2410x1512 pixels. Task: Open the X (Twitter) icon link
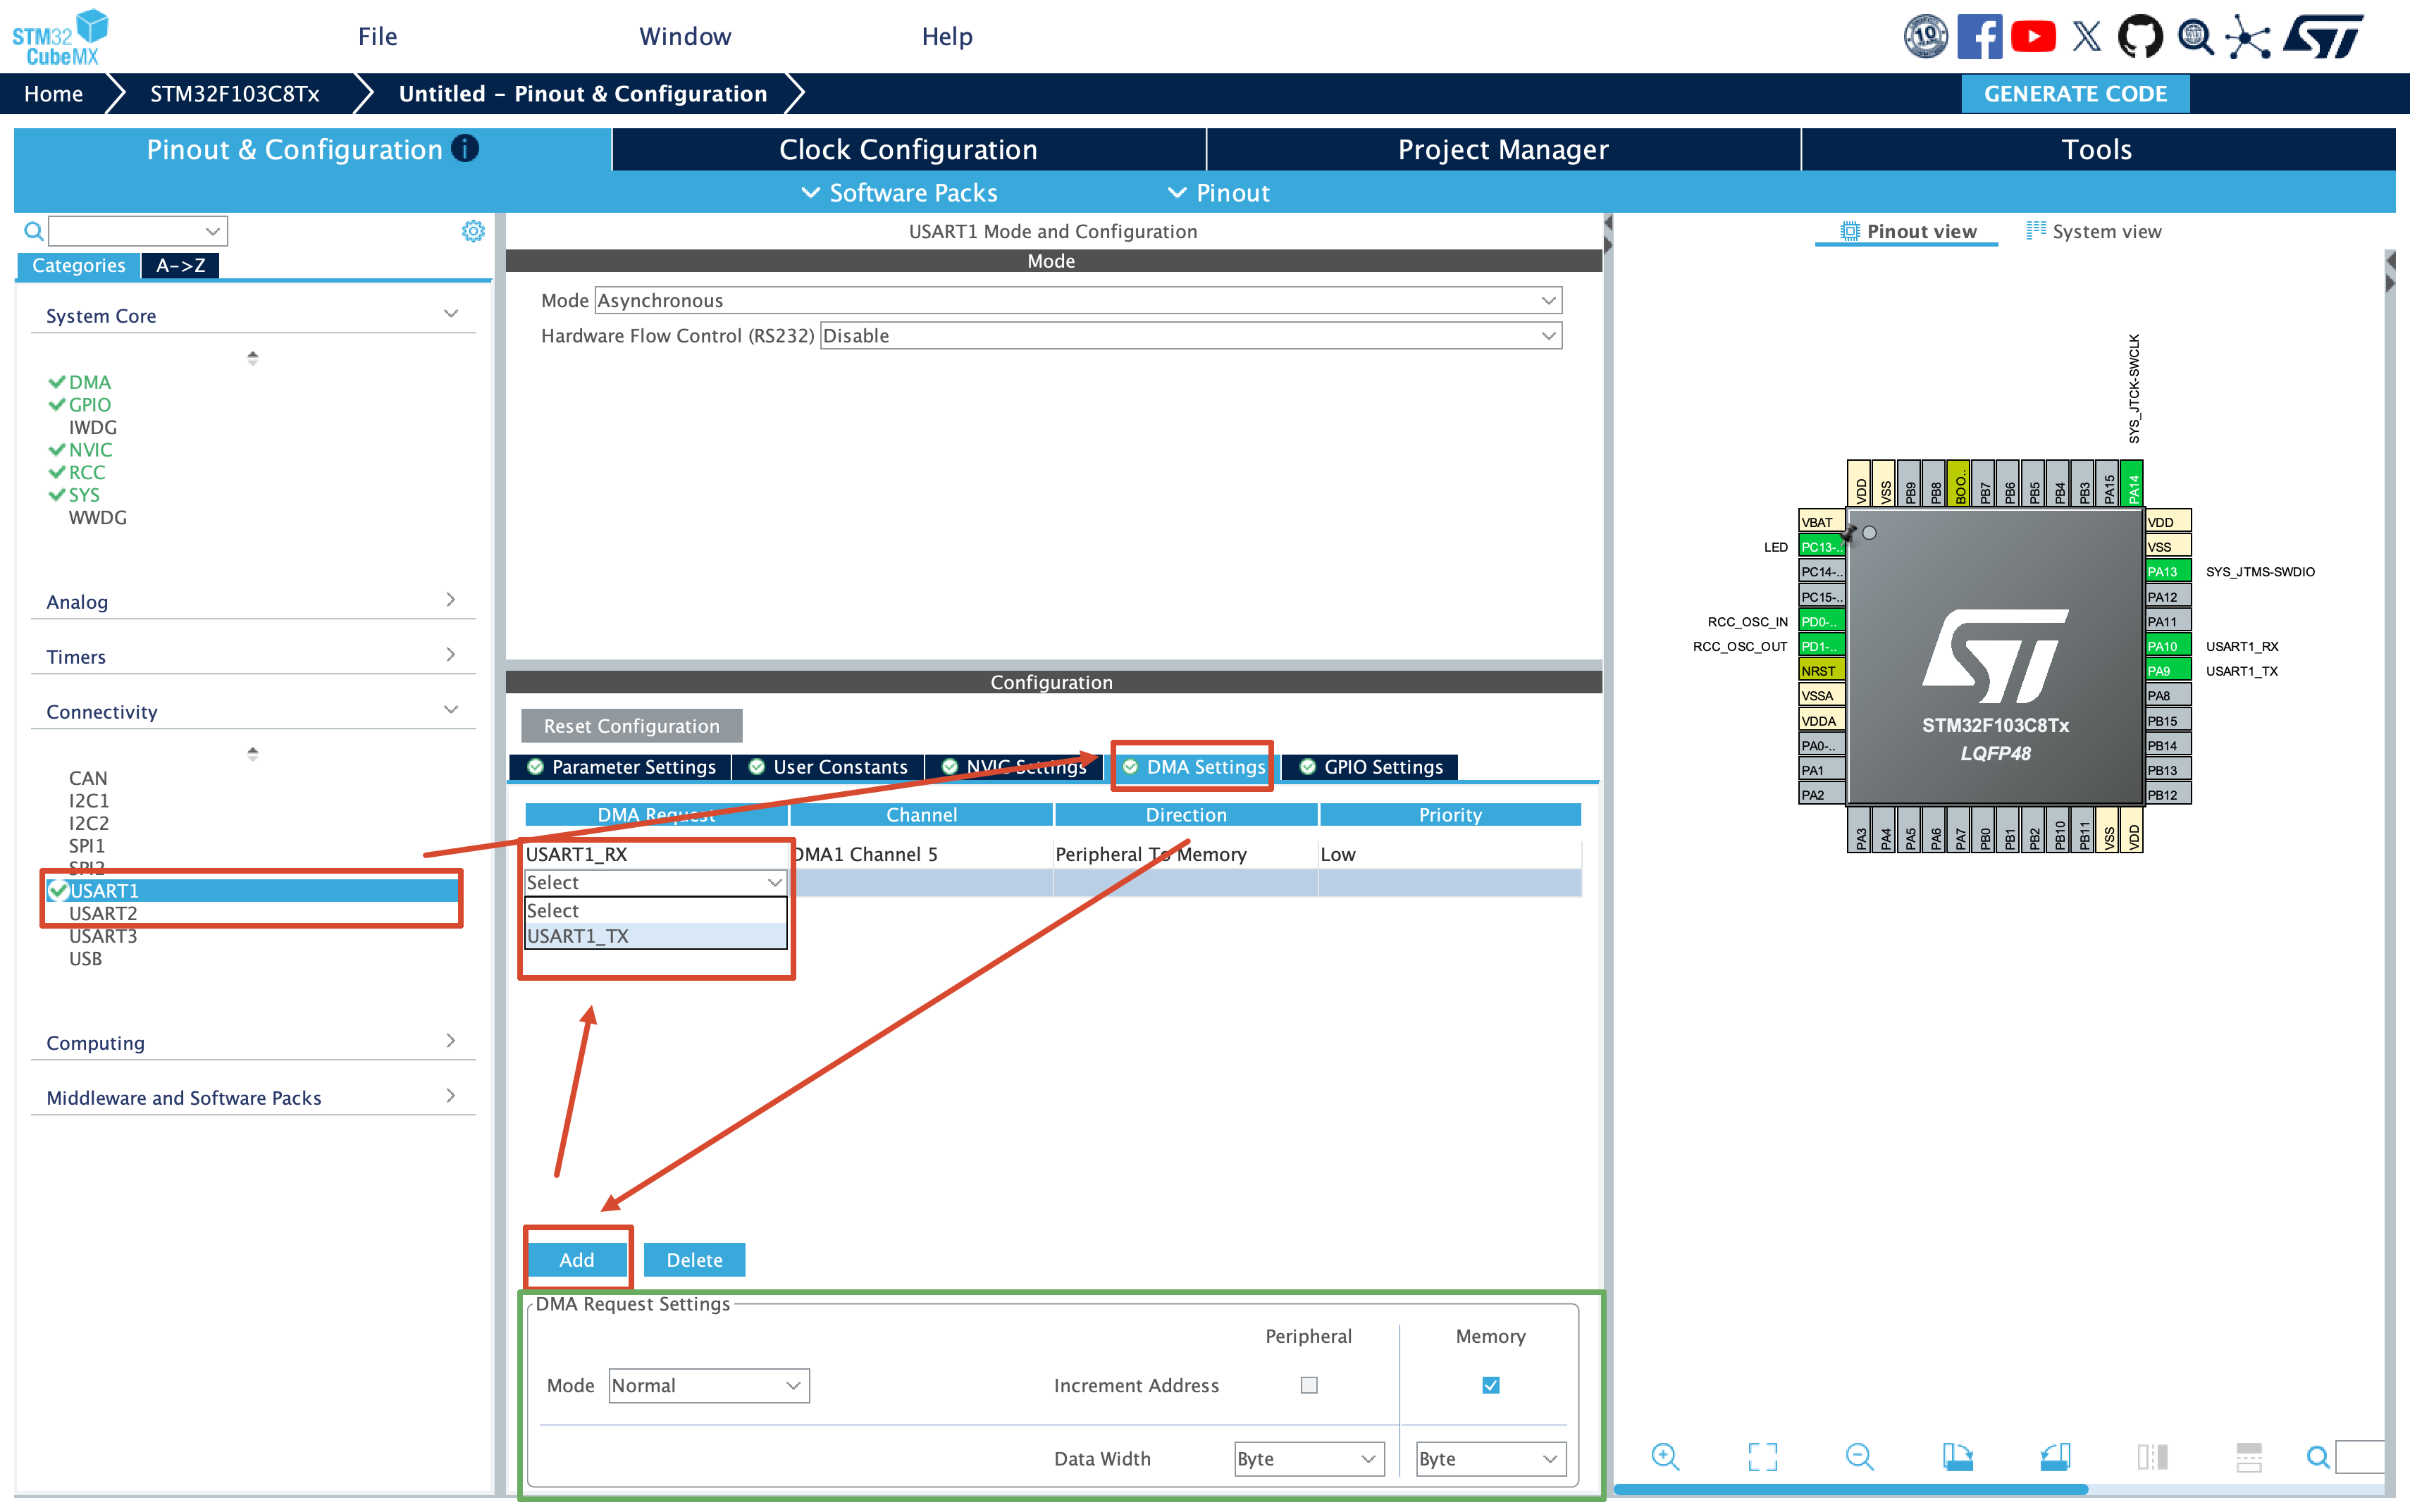point(2087,37)
